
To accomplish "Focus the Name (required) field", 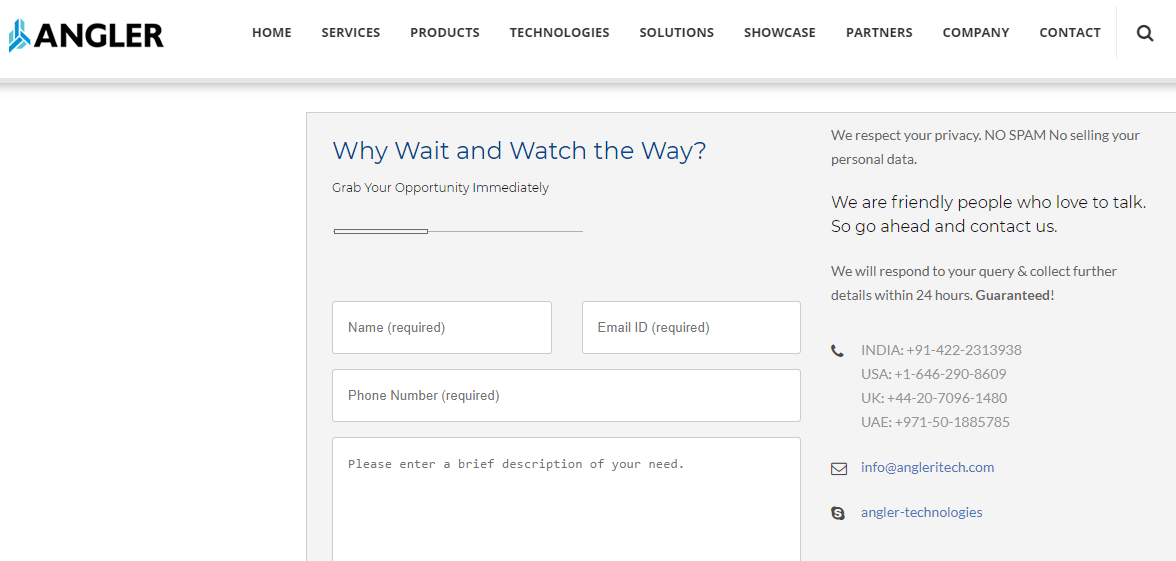I will tap(442, 328).
